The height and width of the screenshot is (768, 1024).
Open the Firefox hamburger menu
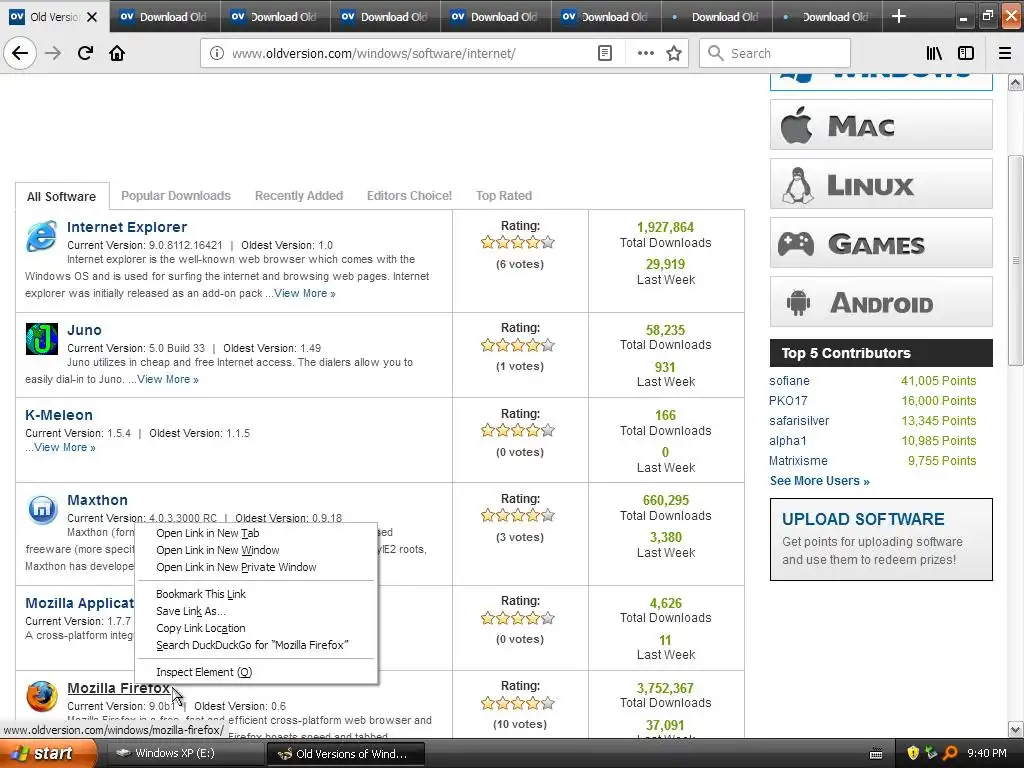pyautogui.click(x=1004, y=53)
